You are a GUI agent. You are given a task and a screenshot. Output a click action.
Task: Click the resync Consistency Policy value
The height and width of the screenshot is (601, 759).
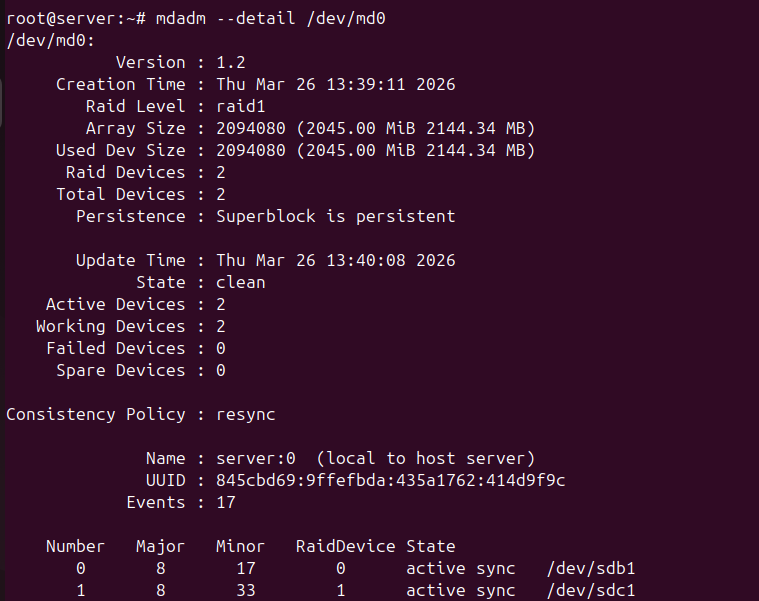click(246, 414)
